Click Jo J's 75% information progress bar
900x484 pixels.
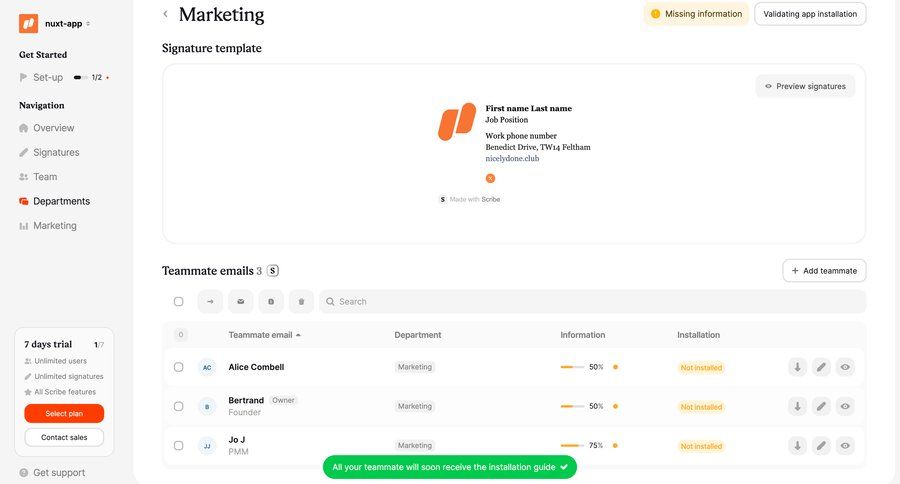(573, 446)
